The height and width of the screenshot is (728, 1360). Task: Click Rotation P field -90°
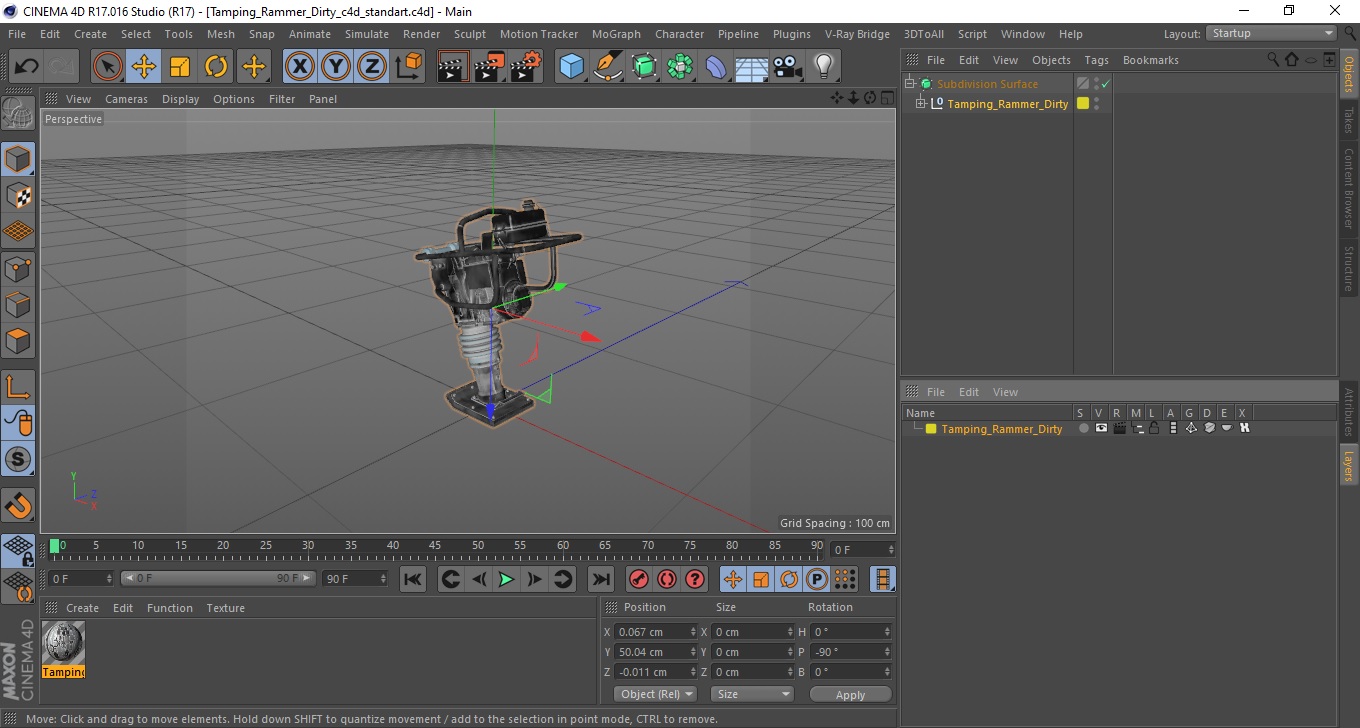(851, 652)
